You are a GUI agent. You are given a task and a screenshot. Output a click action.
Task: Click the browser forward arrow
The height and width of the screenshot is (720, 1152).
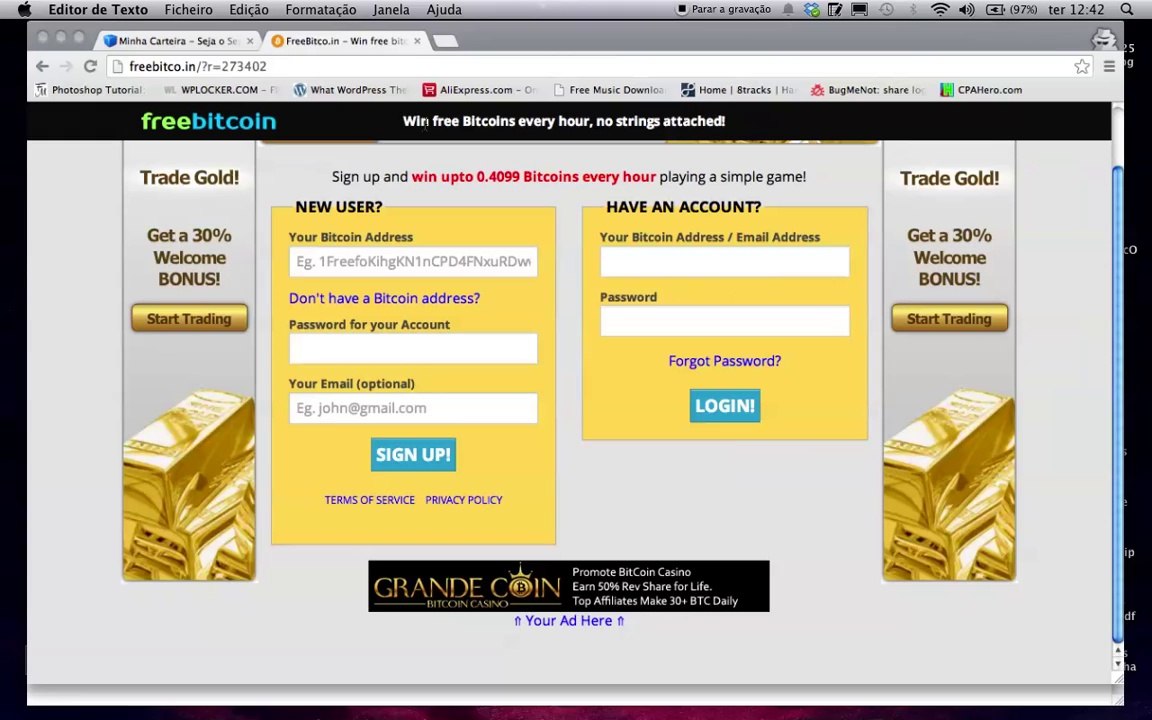point(66,66)
